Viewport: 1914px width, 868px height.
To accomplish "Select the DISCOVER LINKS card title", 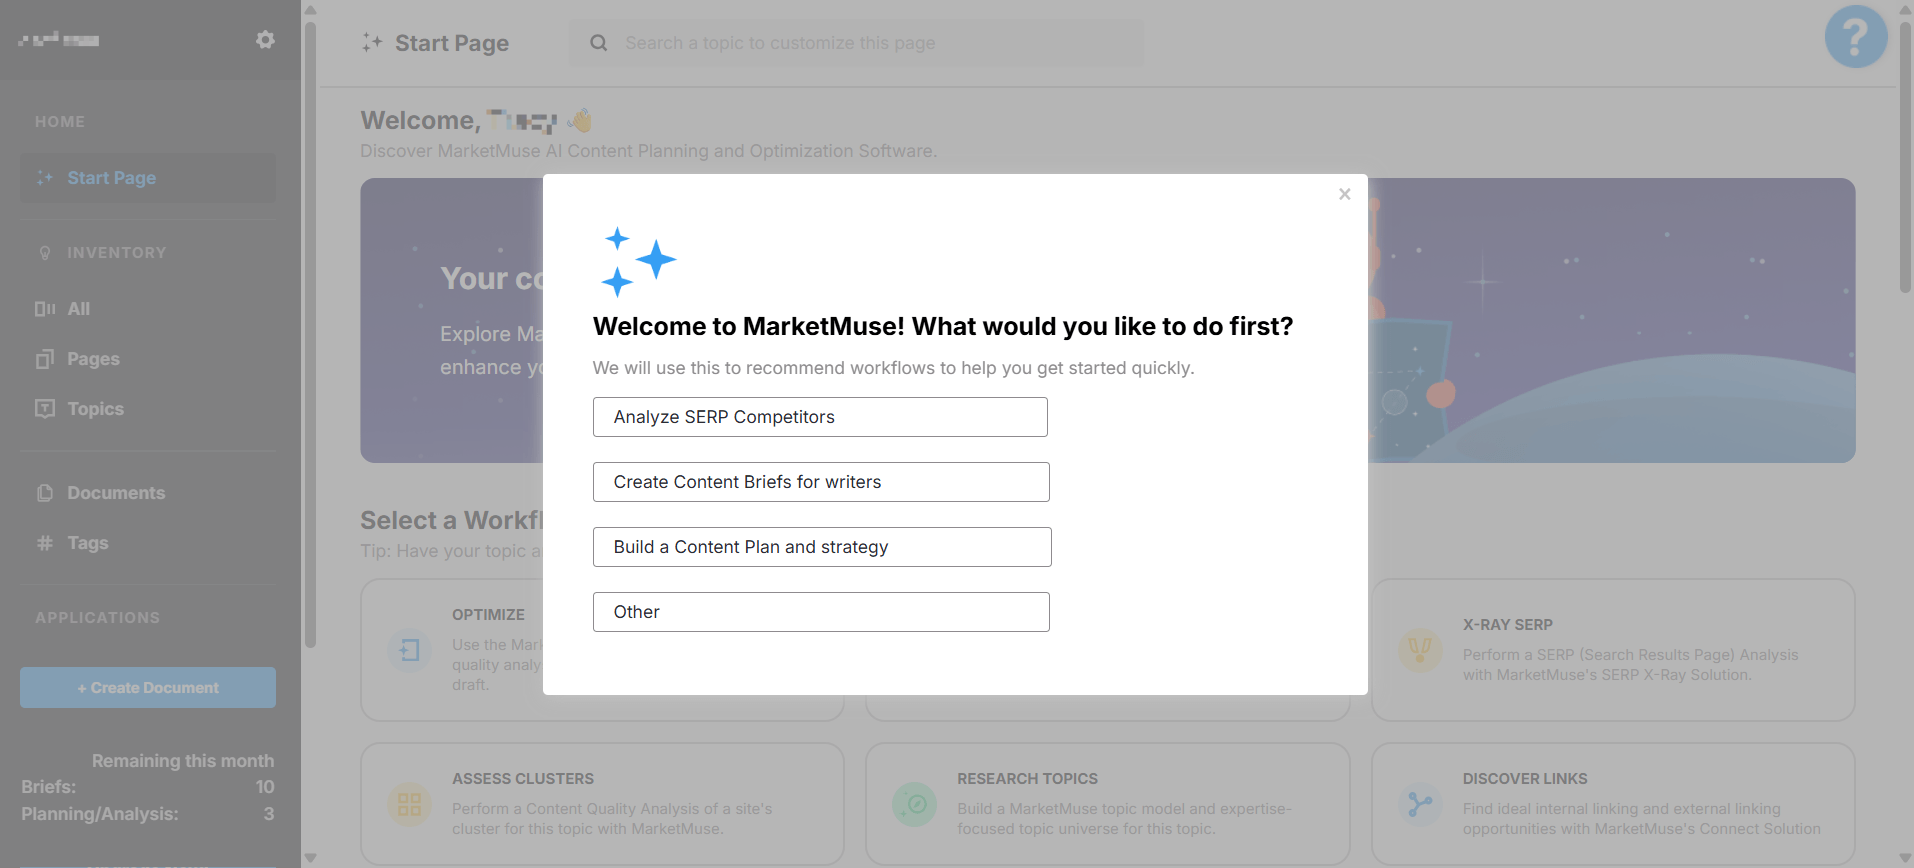I will 1525,779.
